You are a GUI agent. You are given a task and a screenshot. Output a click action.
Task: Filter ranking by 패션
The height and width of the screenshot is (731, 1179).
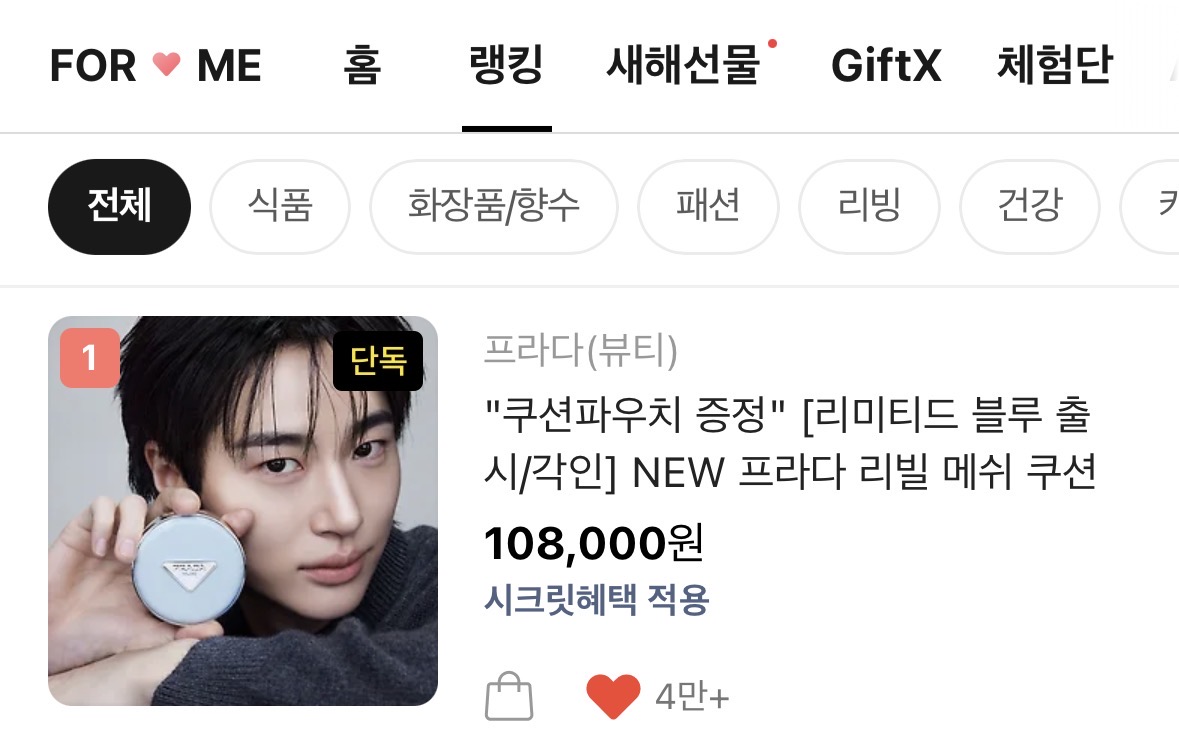pyautogui.click(x=708, y=207)
